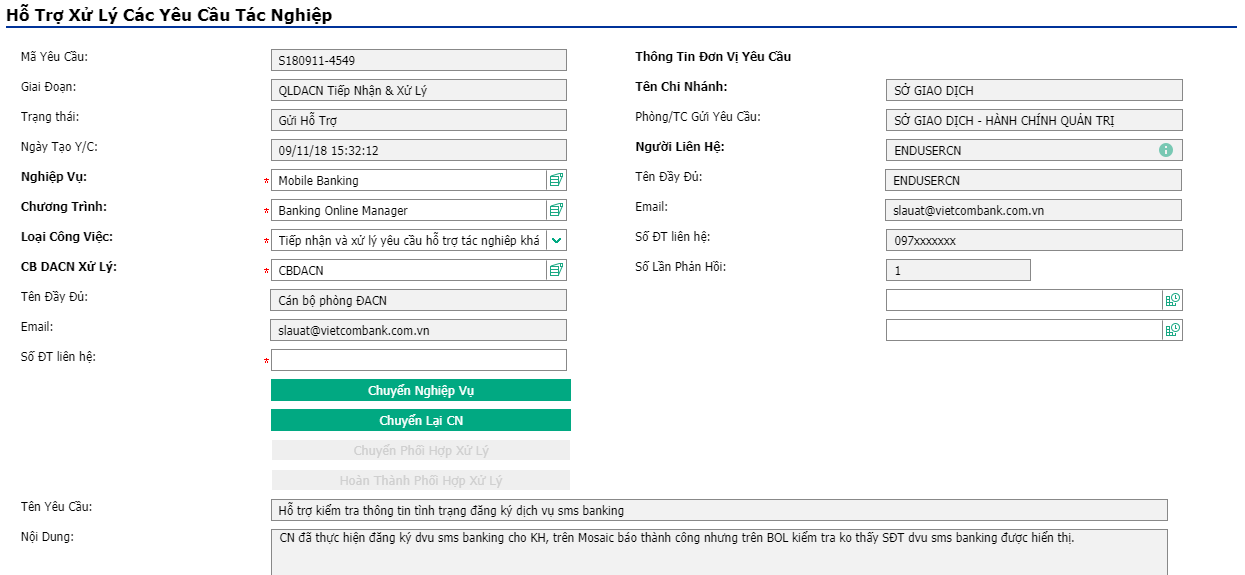Click the greyed Chuyển Phối Hợp Xử Lý button

[x=421, y=450]
